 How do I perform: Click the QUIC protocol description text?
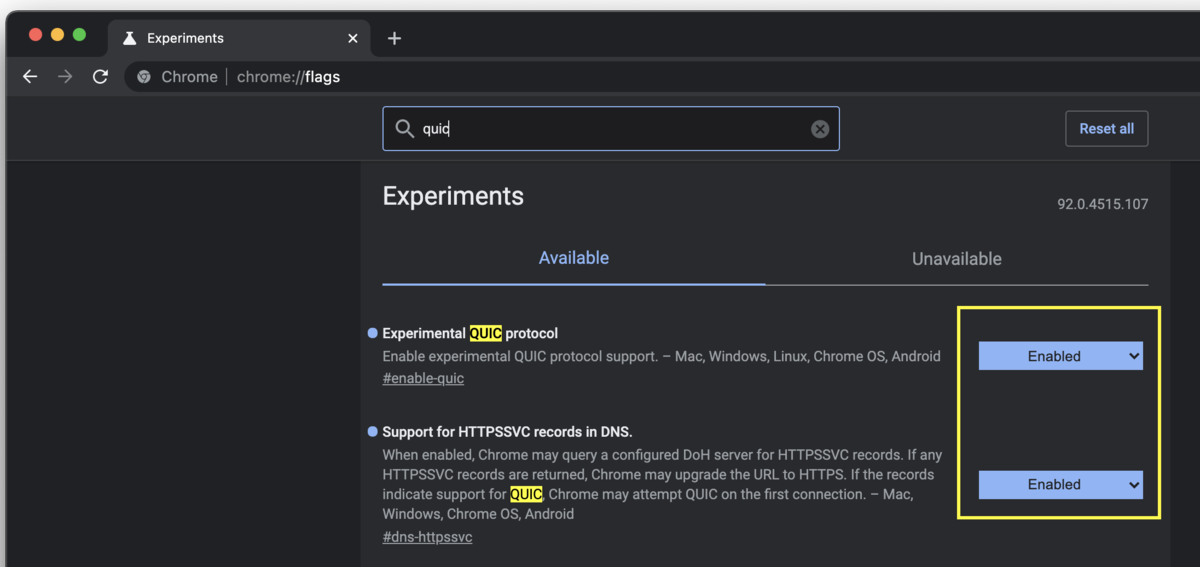pos(661,356)
